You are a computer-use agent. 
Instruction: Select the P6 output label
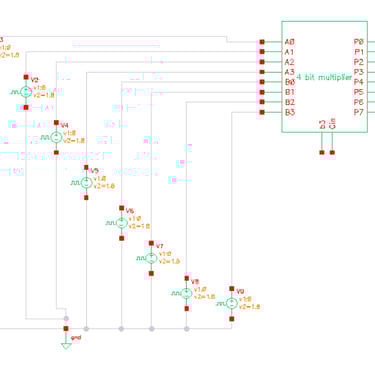coord(358,102)
